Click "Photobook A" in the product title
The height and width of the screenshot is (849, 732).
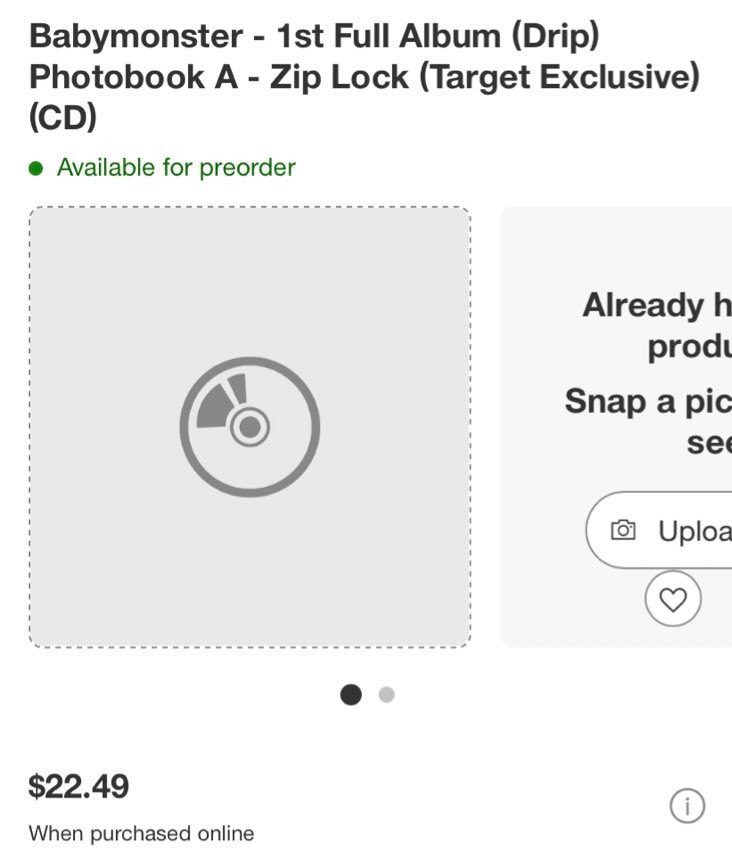pos(133,77)
